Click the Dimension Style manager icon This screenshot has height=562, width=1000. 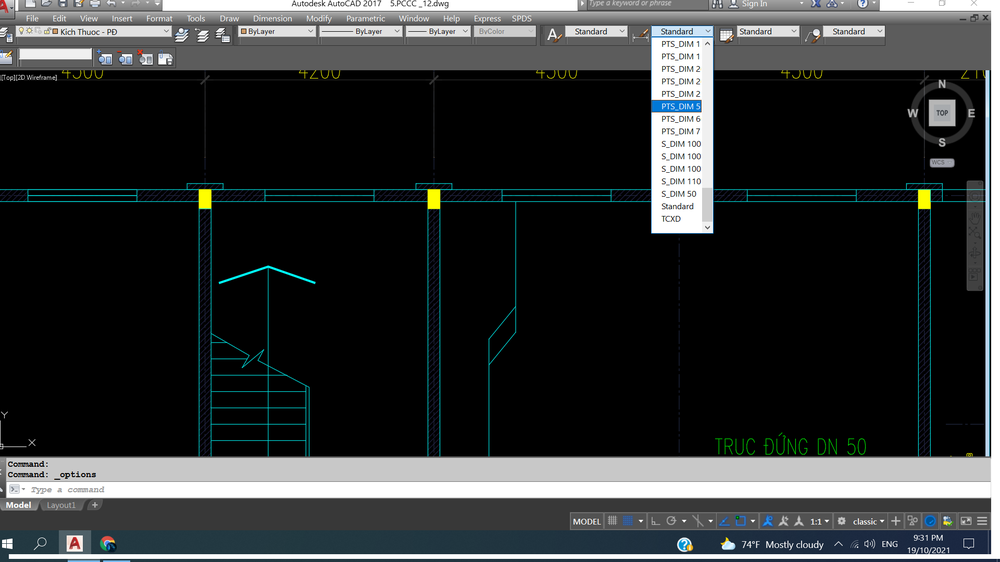641,33
